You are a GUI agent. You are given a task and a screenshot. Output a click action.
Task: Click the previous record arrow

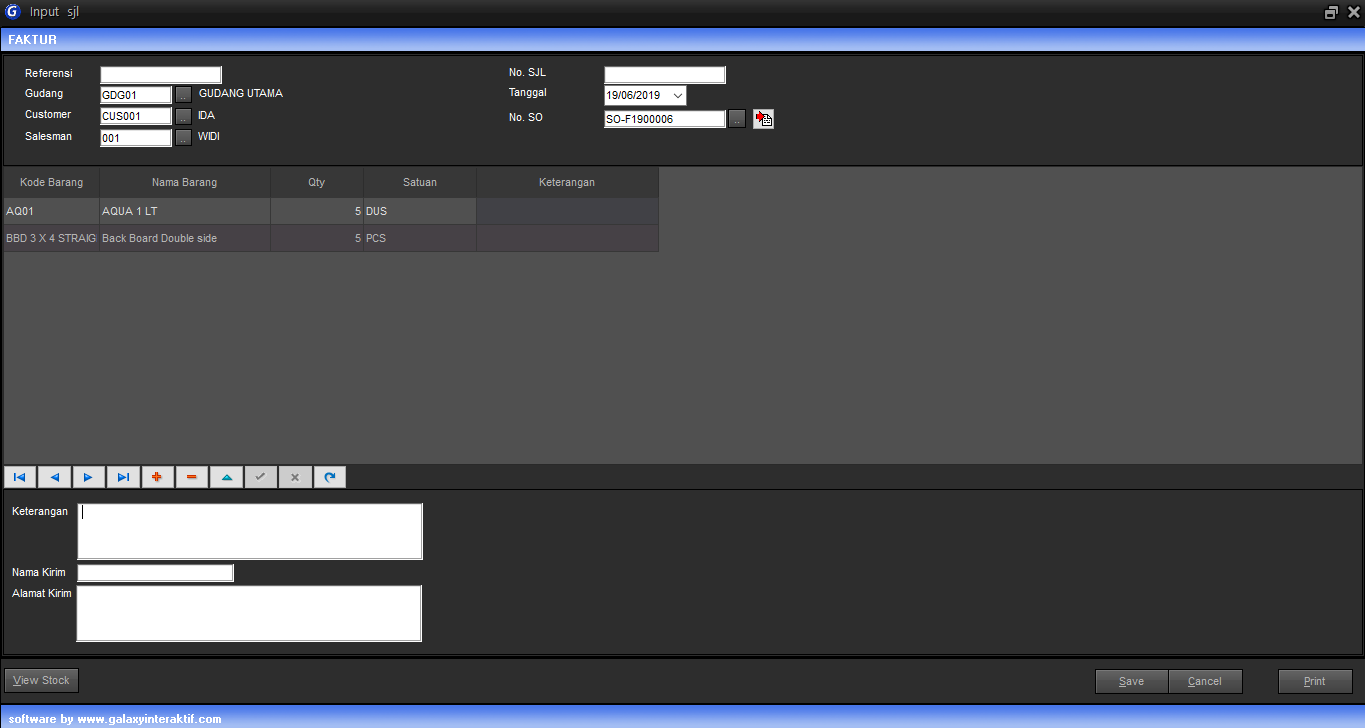pos(54,477)
